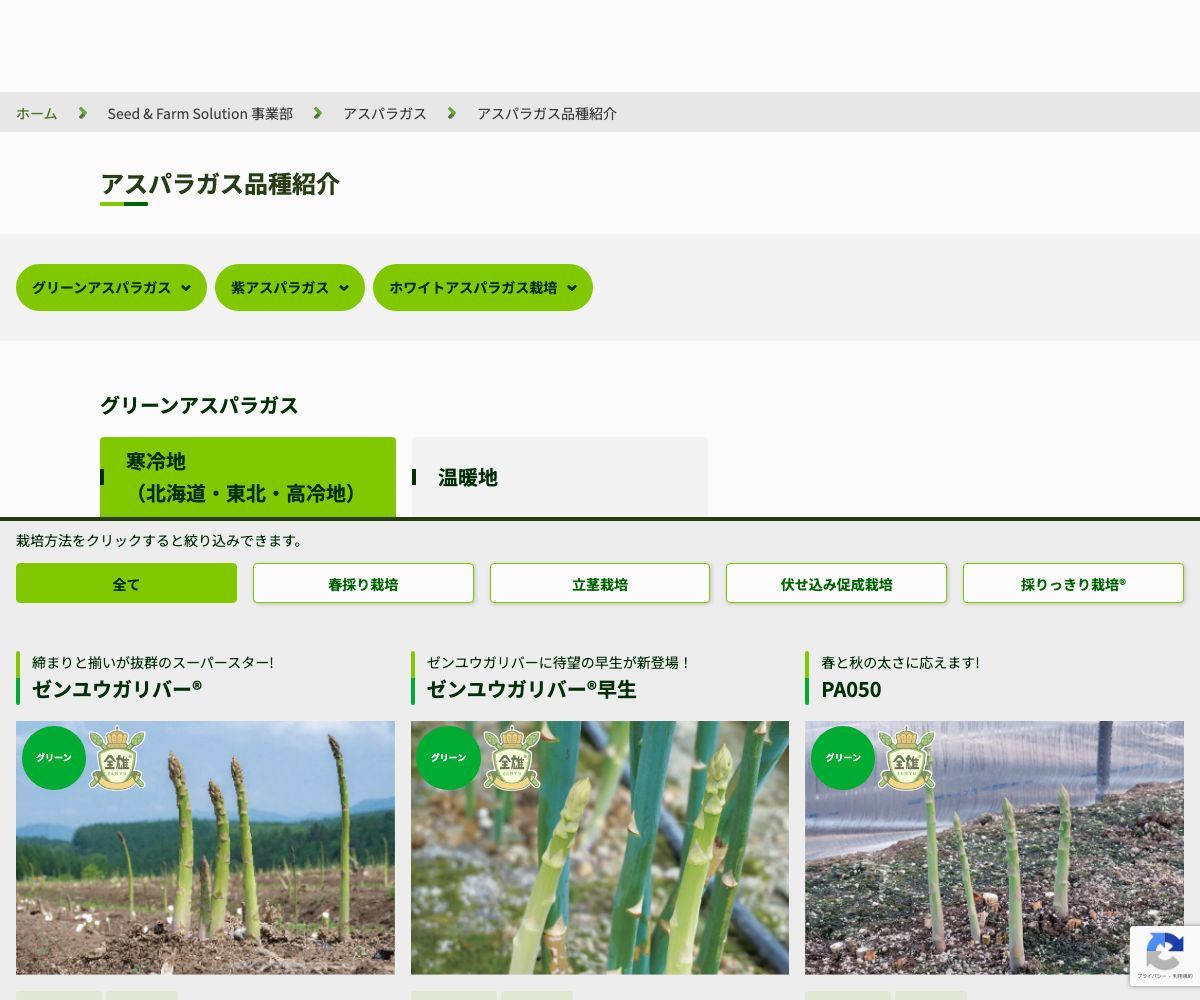Click the breadcrumb arrow after ホーム
The width and height of the screenshot is (1200, 1000).
click(x=81, y=113)
